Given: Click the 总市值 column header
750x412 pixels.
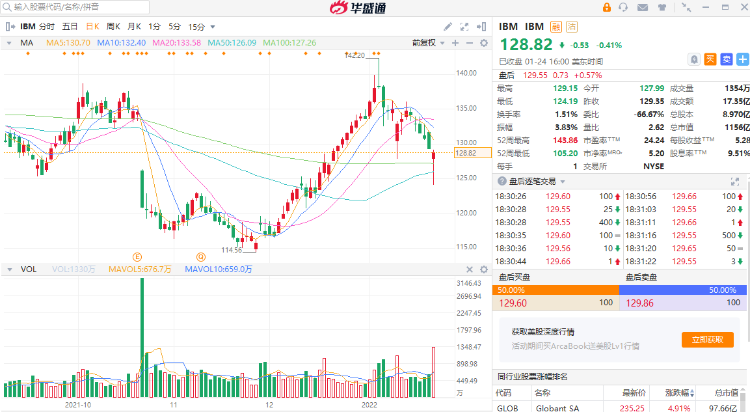Looking at the screenshot, I should [x=725, y=393].
